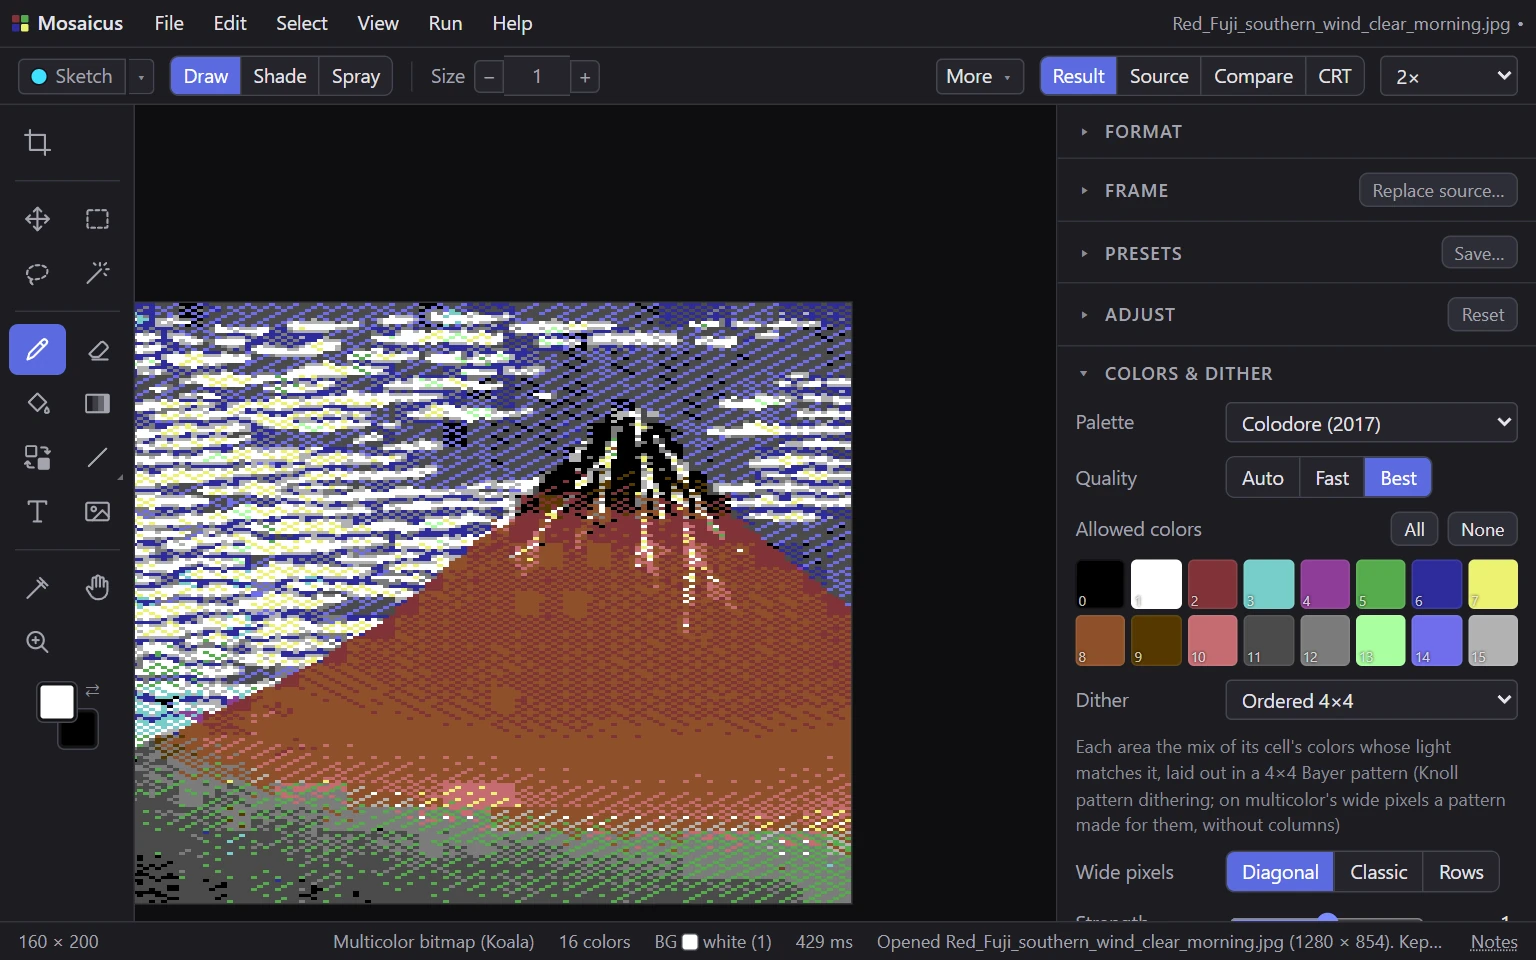
Task: Switch to the Source view tab
Action: (1159, 76)
